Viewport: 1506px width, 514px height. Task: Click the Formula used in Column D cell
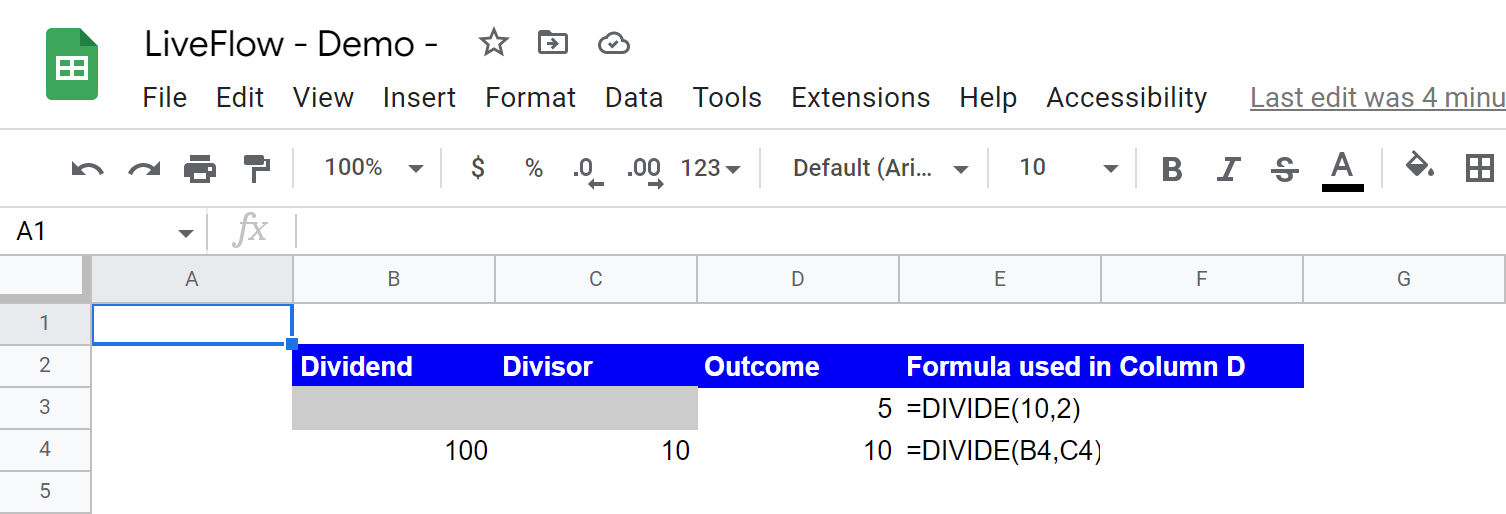coord(1101,366)
